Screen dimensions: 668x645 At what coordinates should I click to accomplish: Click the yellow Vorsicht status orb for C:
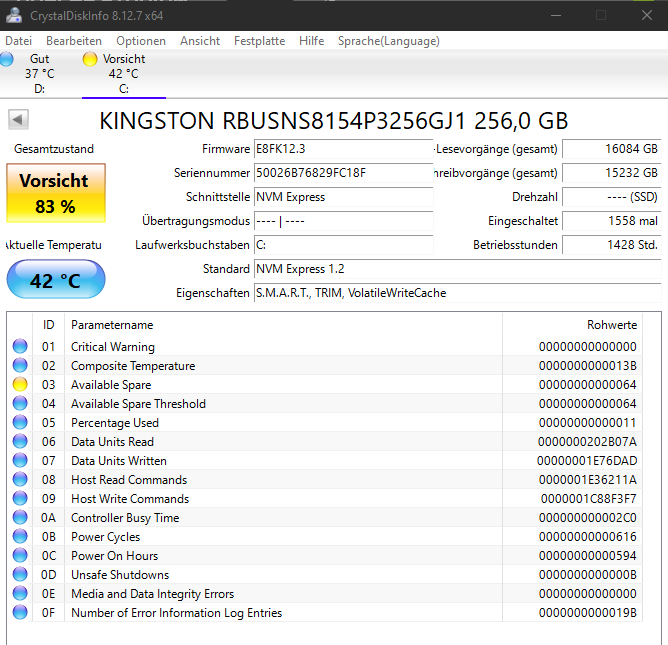coord(90,59)
